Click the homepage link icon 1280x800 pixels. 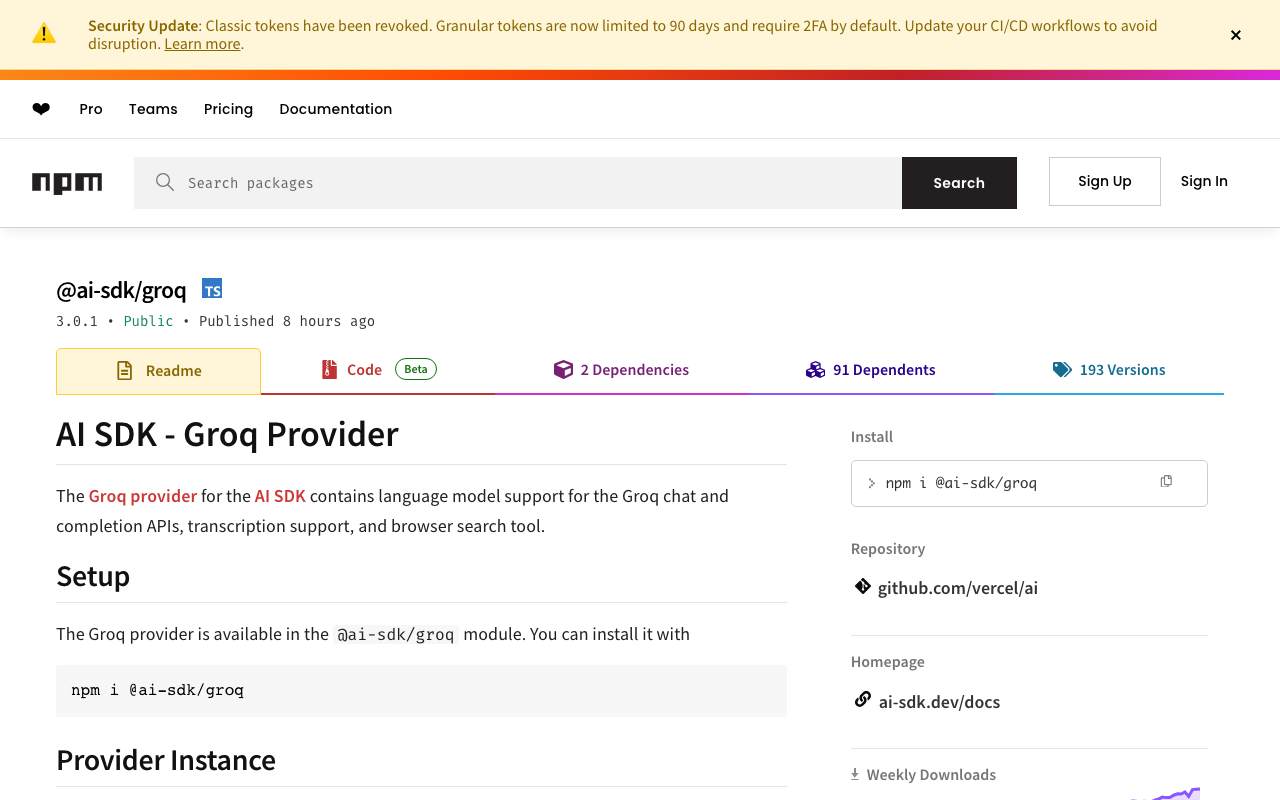click(862, 700)
